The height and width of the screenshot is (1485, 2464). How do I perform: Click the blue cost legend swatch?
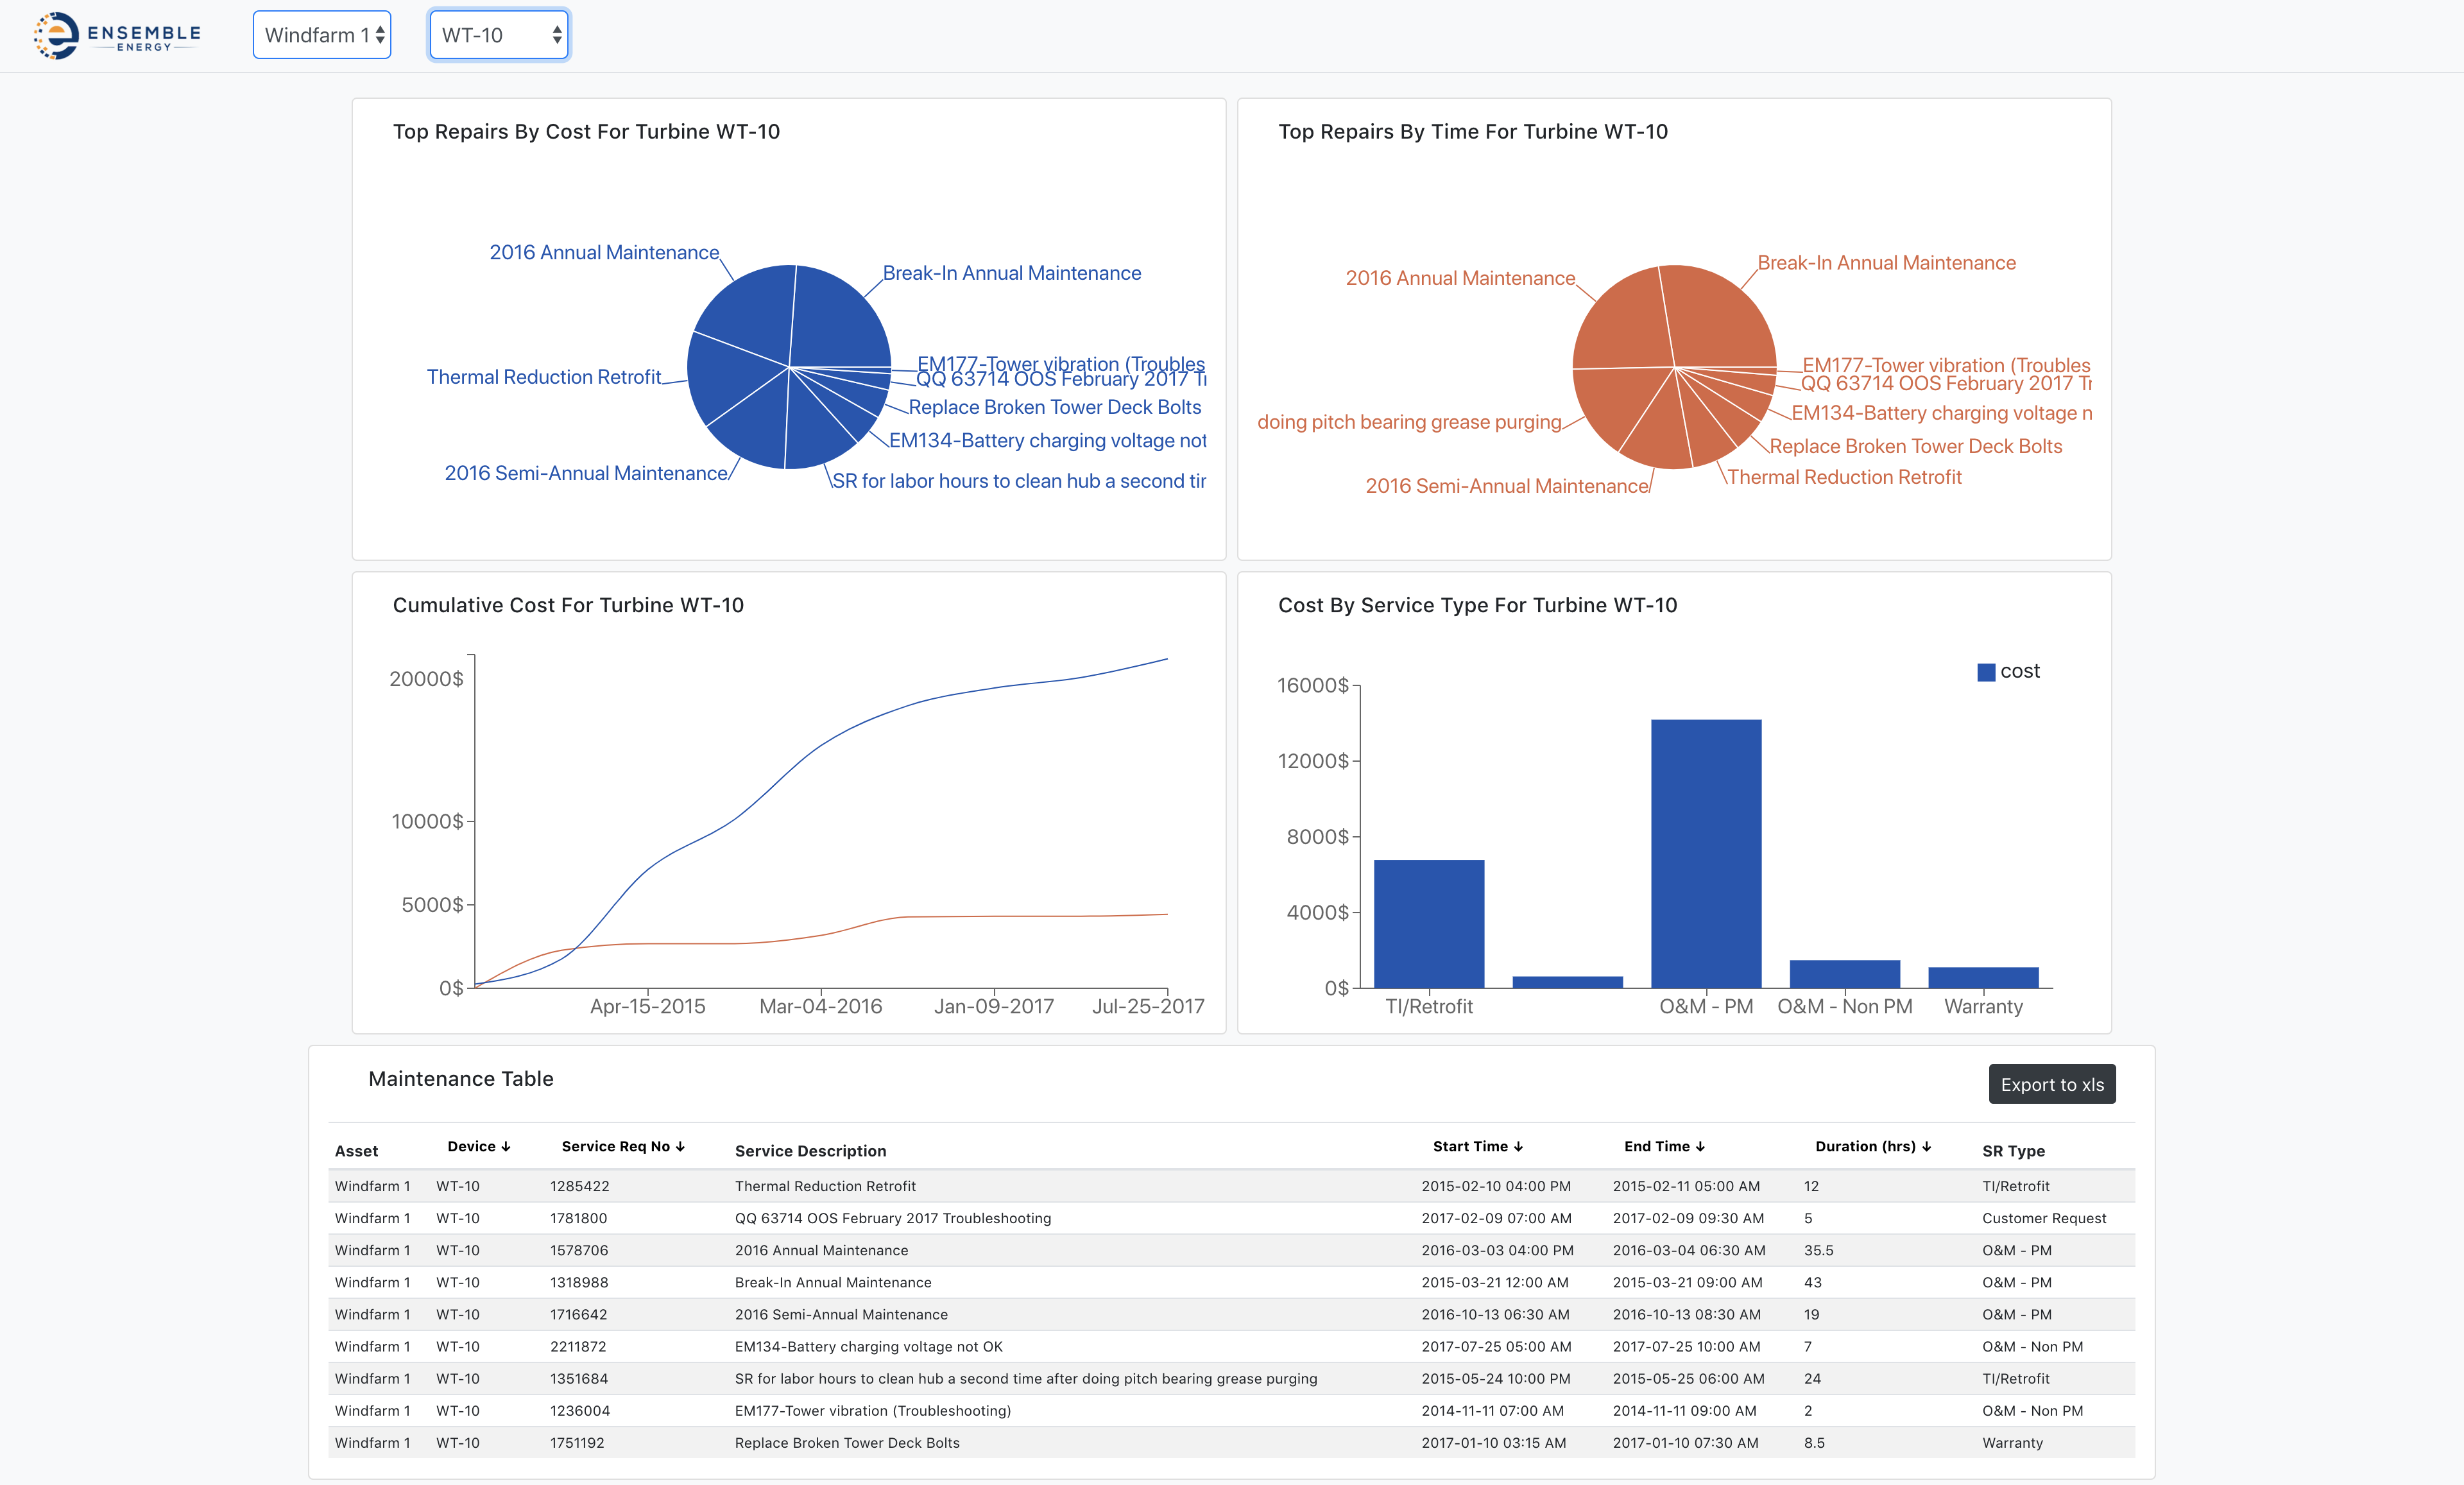pos(1986,672)
